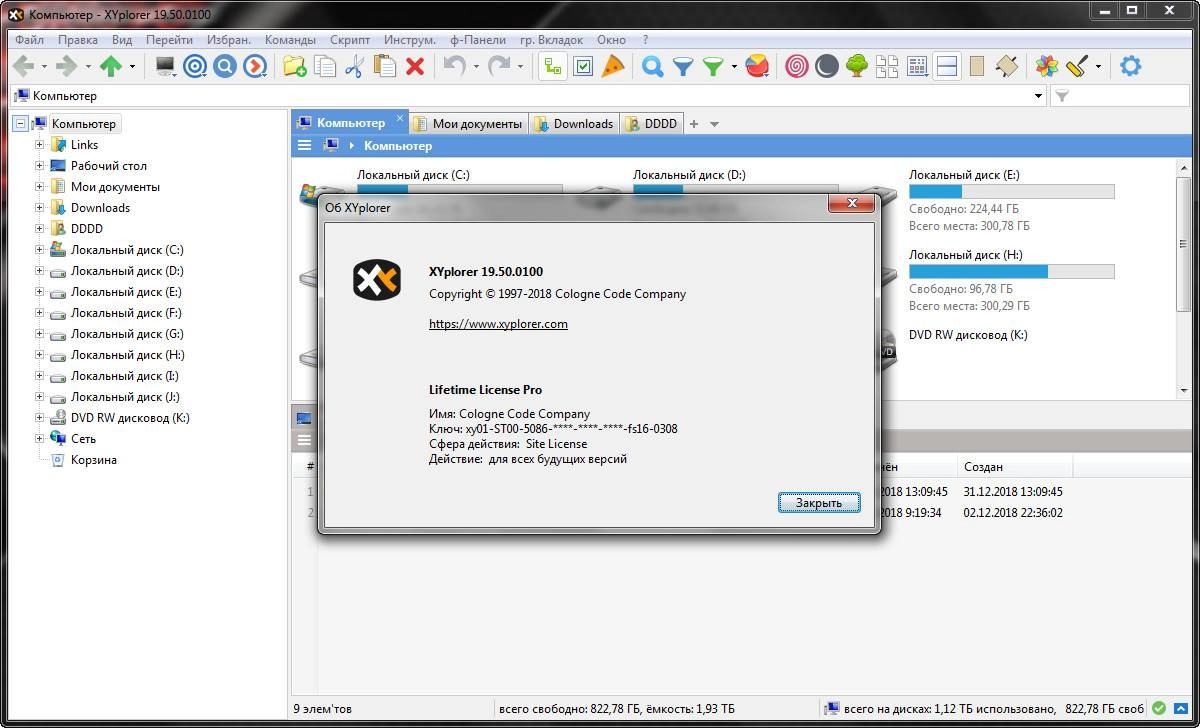Create a new folder via toolbar
1200x728 pixels.
[x=294, y=66]
